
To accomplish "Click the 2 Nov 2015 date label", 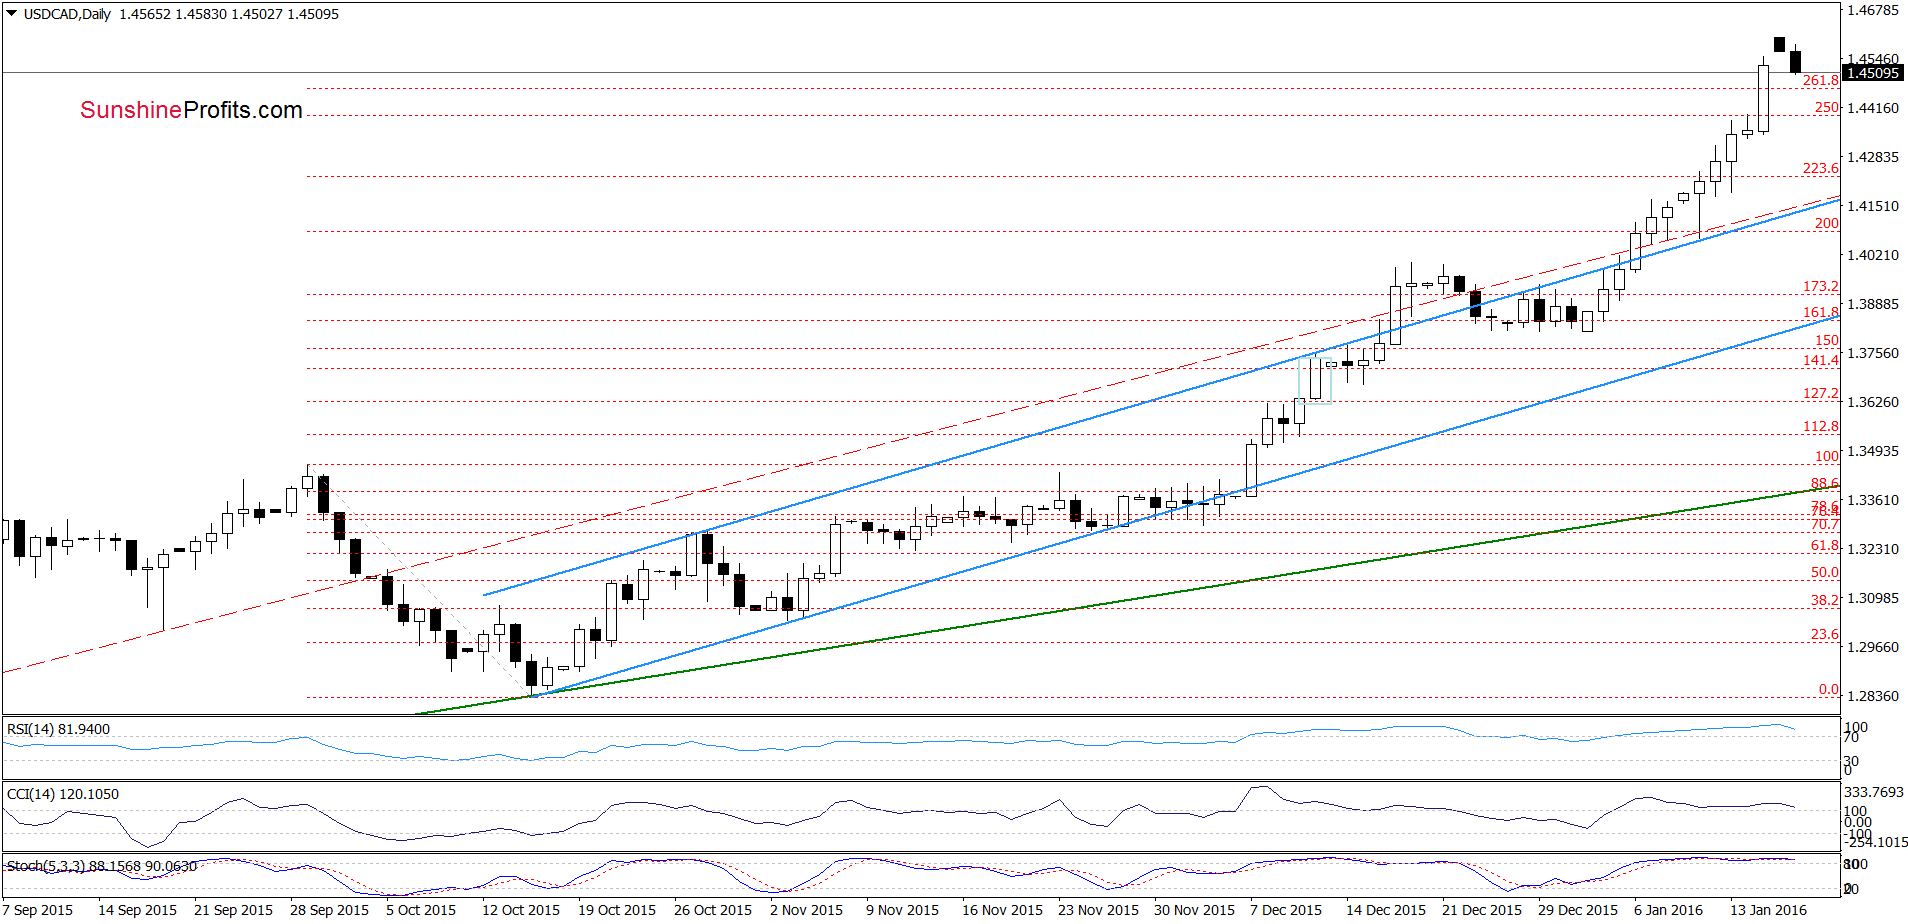I will click(x=806, y=910).
